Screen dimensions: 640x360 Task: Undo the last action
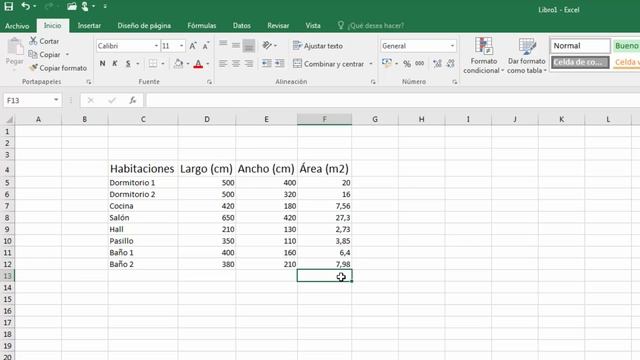[26, 6]
